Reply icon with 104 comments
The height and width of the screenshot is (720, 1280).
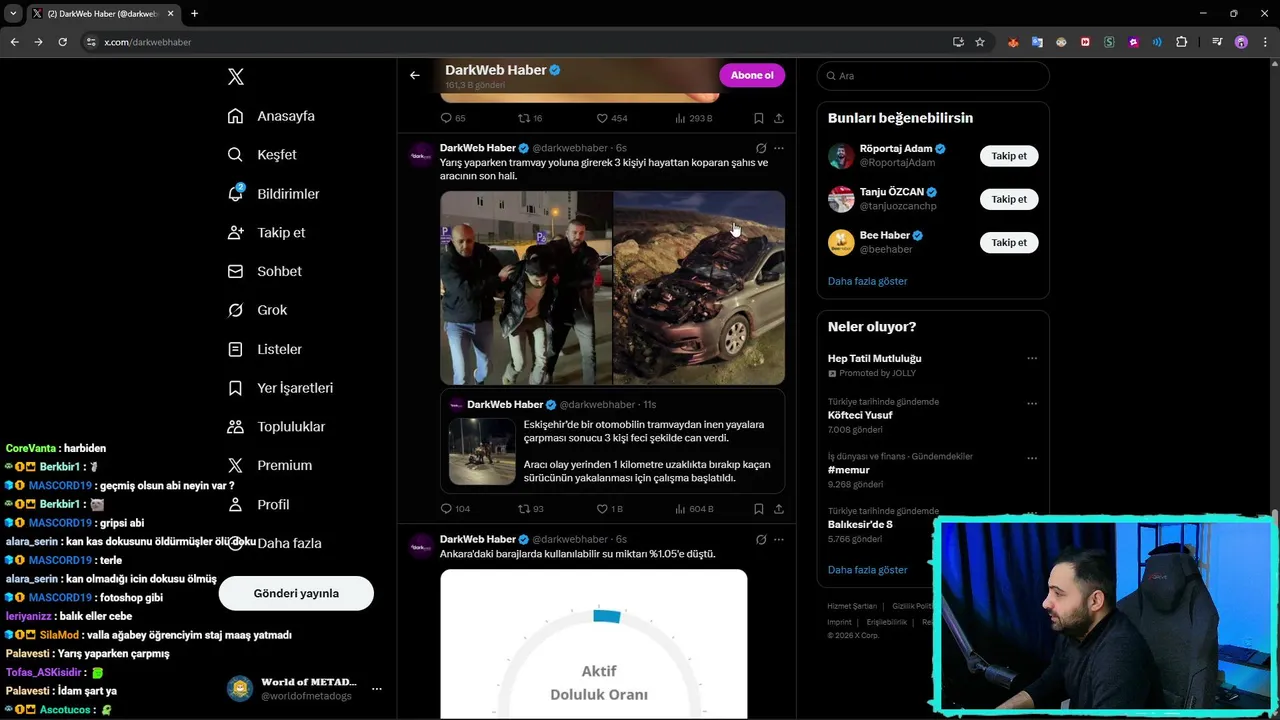pos(455,509)
